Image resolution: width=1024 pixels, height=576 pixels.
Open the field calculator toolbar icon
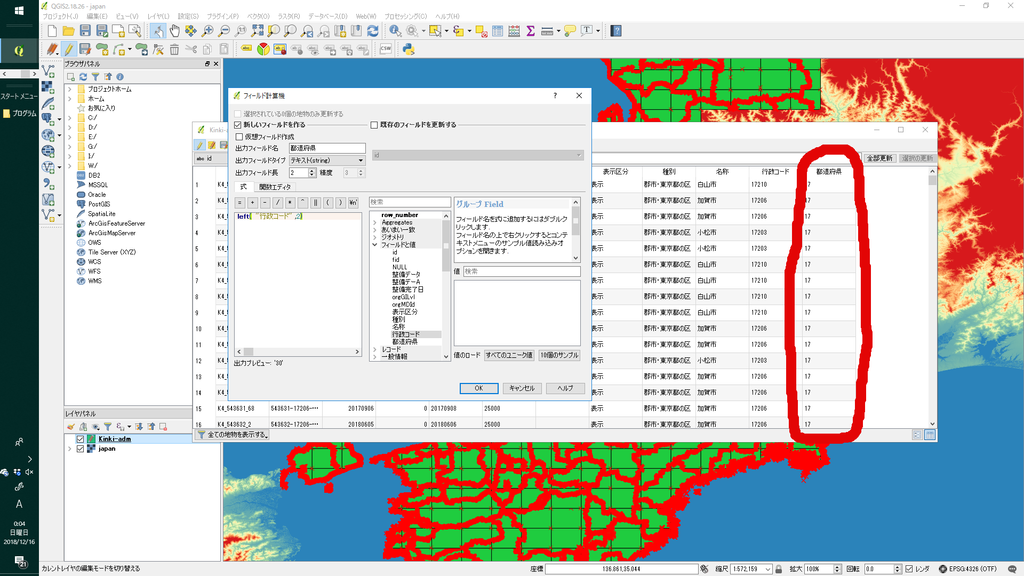[x=514, y=31]
